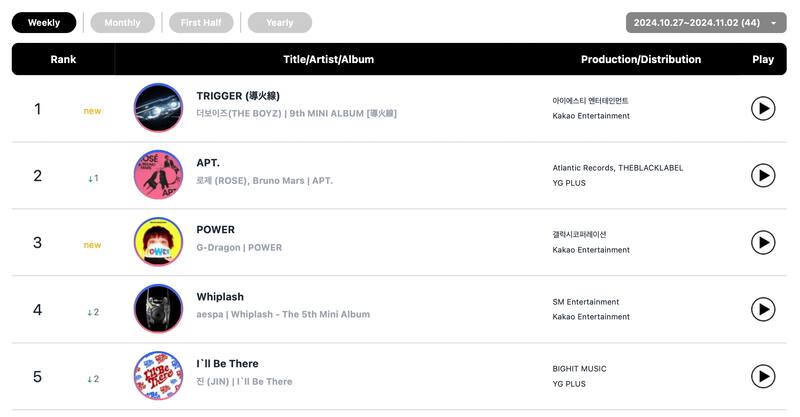This screenshot has height=417, width=800.
Task: Click the Production/Distribution column header
Action: pos(641,59)
